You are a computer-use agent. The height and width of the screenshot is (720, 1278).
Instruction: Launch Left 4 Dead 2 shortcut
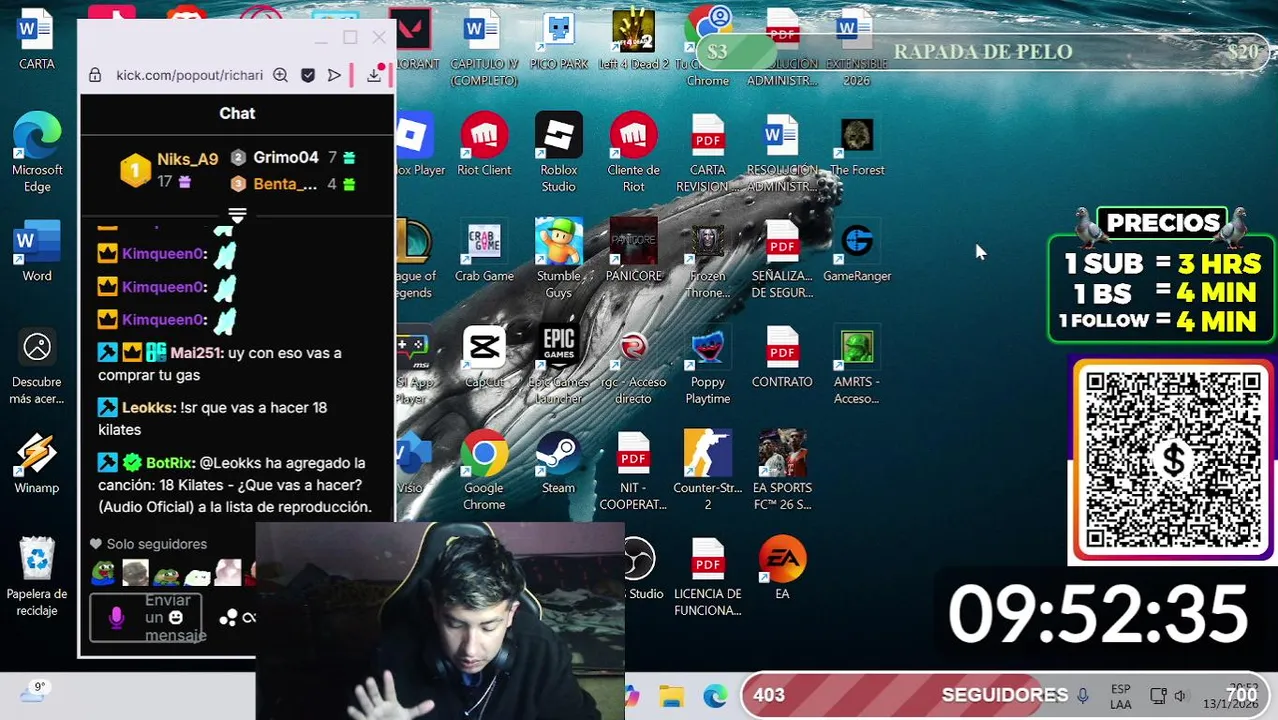click(633, 40)
